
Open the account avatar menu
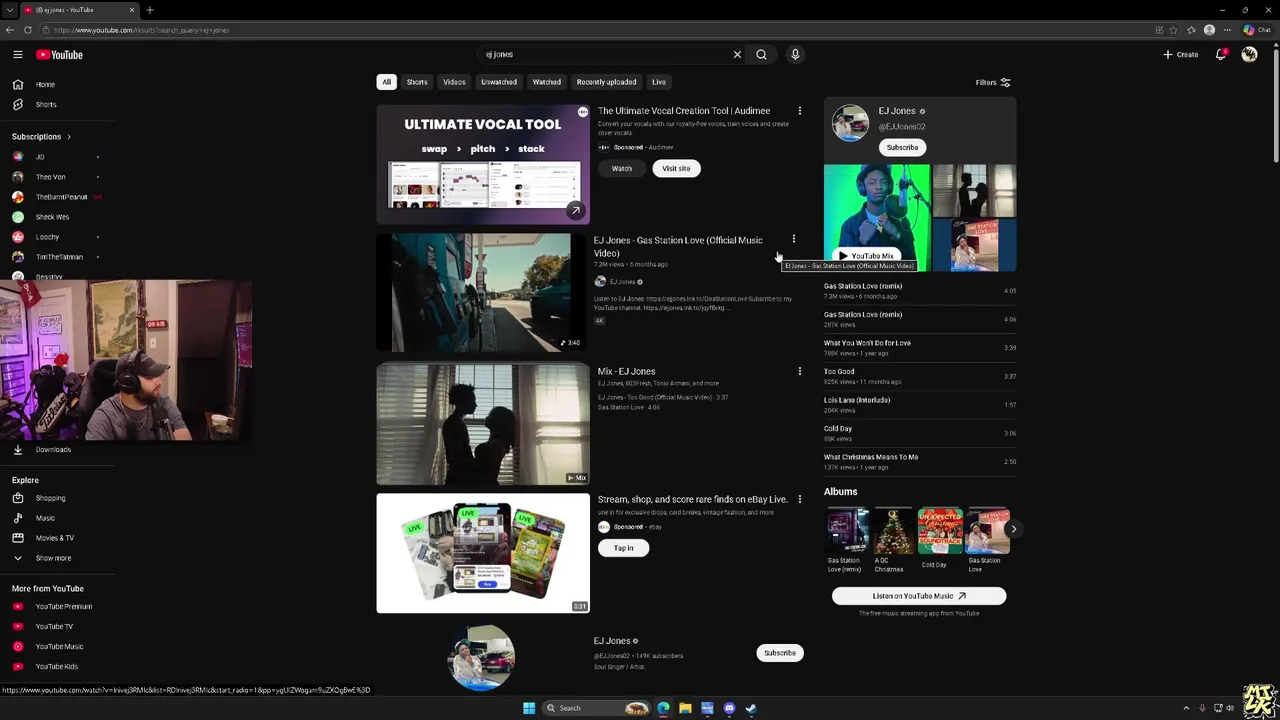tap(1249, 55)
